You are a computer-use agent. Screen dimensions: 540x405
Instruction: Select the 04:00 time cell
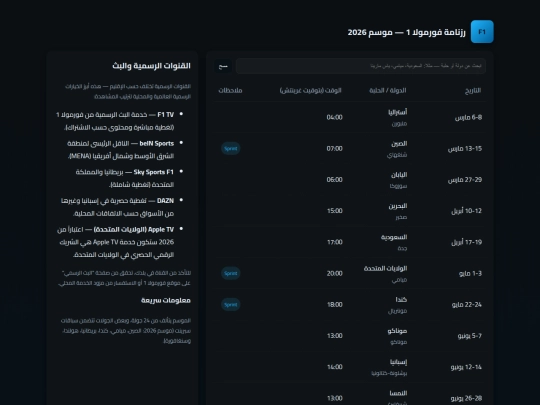(x=334, y=117)
